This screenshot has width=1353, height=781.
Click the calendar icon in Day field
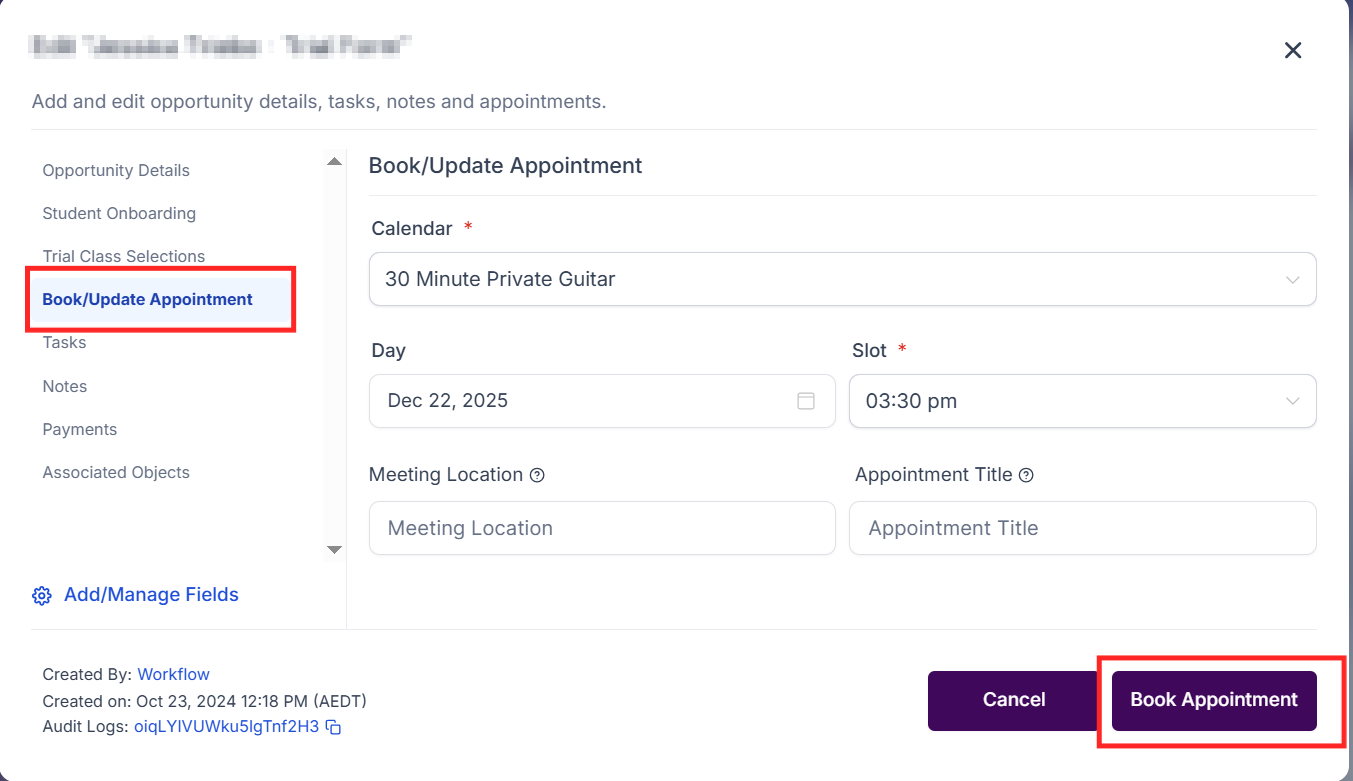(805, 401)
